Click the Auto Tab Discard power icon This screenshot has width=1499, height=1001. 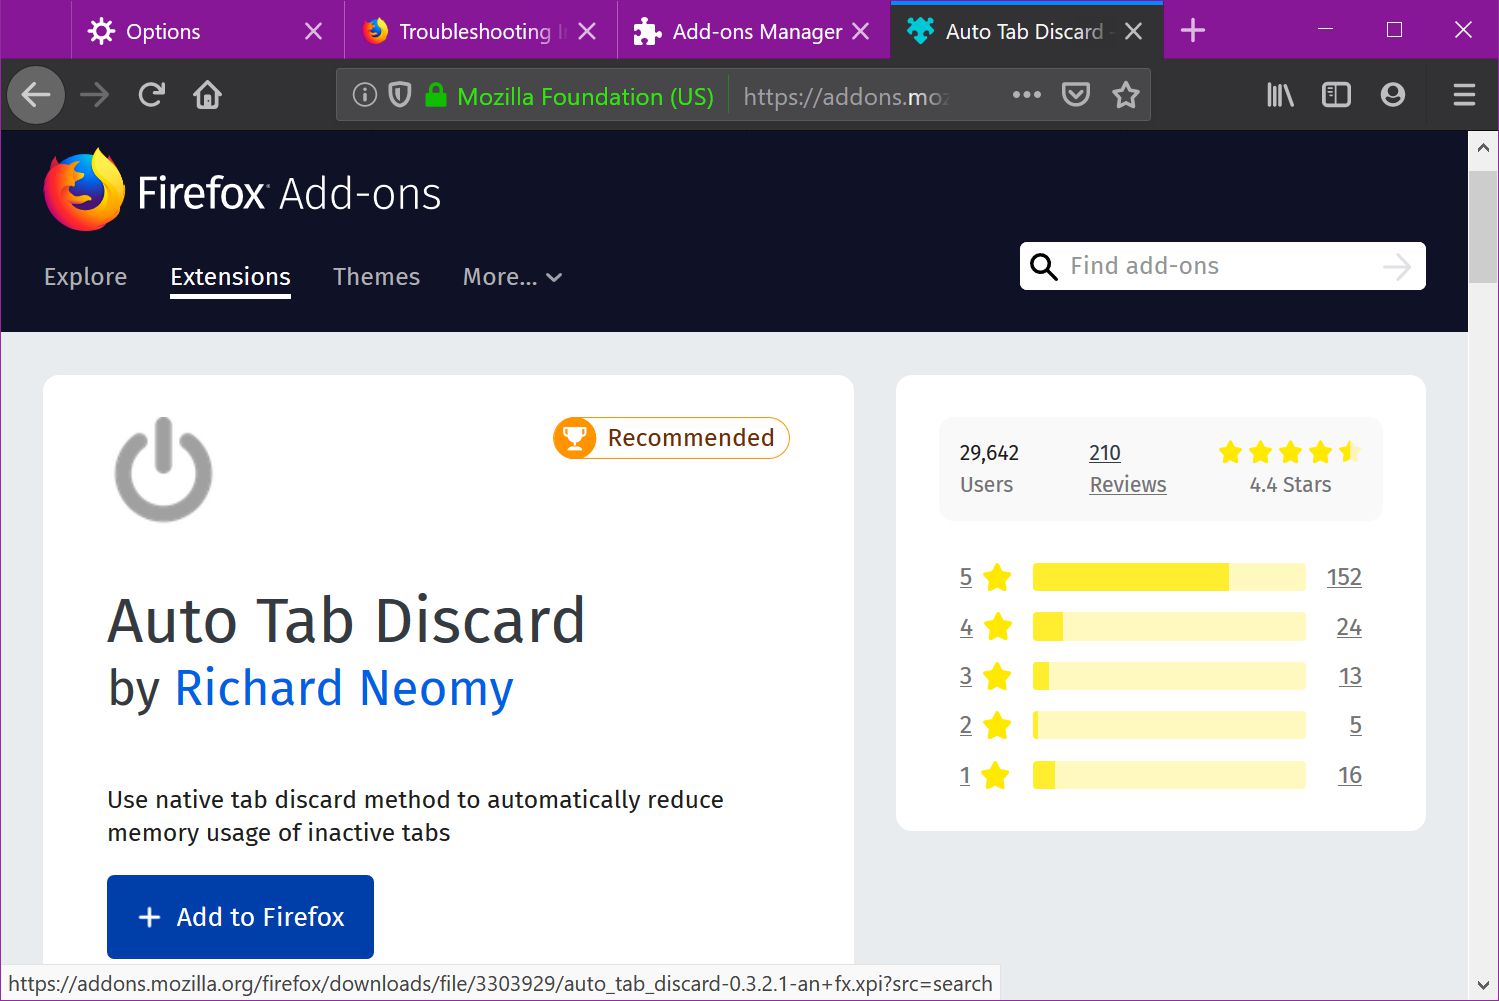point(164,469)
